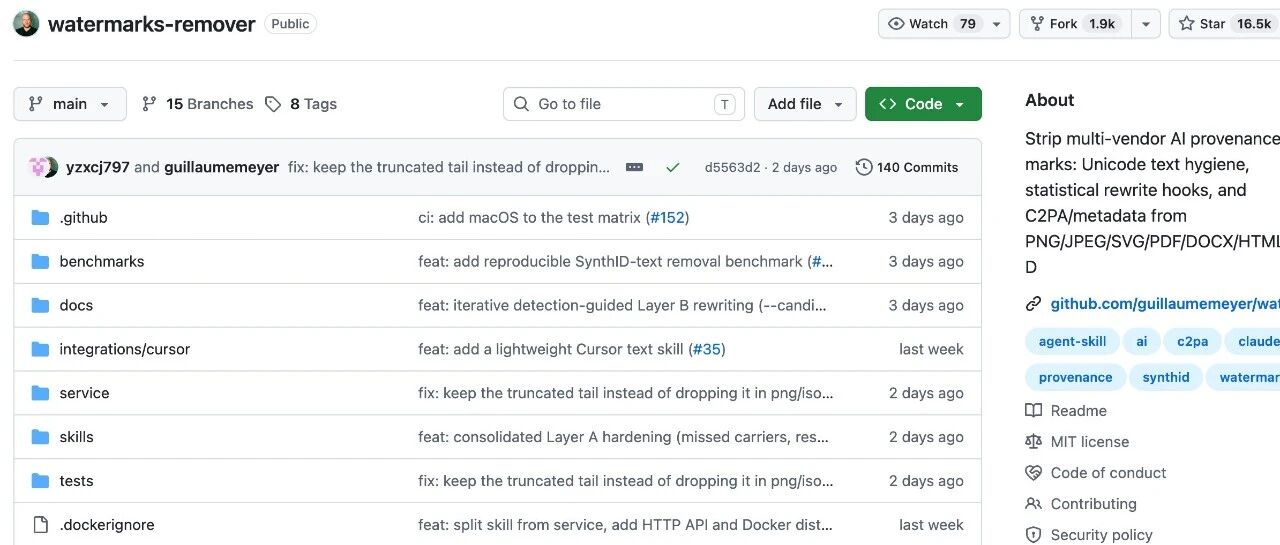Open the repository owner avatar
Screen dimensions: 1280x545
pos(27,24)
